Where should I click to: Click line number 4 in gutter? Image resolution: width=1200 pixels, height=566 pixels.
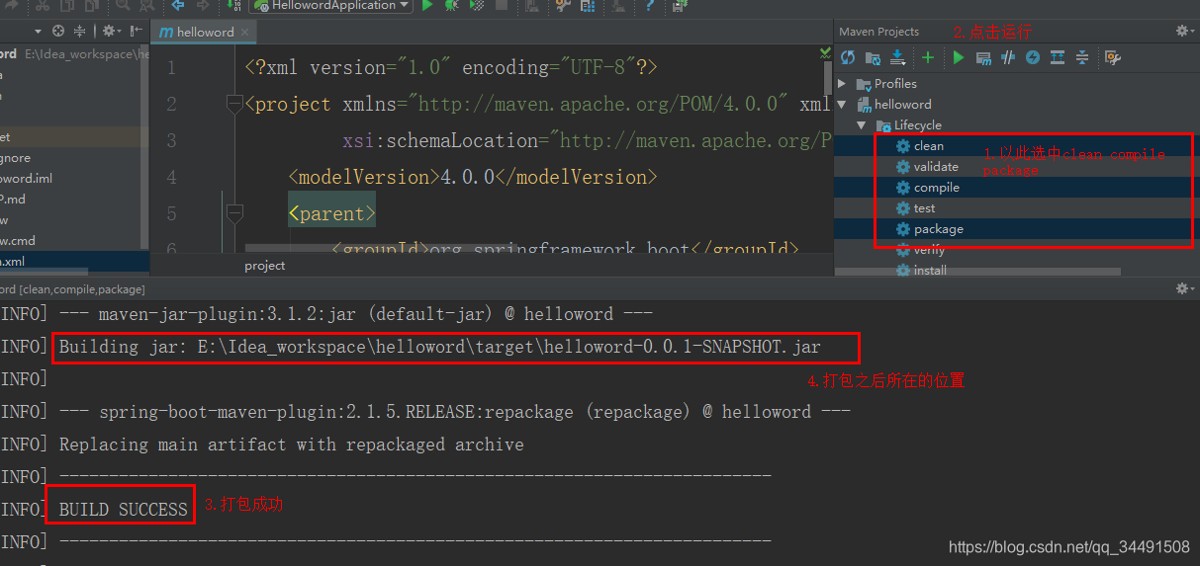(171, 177)
